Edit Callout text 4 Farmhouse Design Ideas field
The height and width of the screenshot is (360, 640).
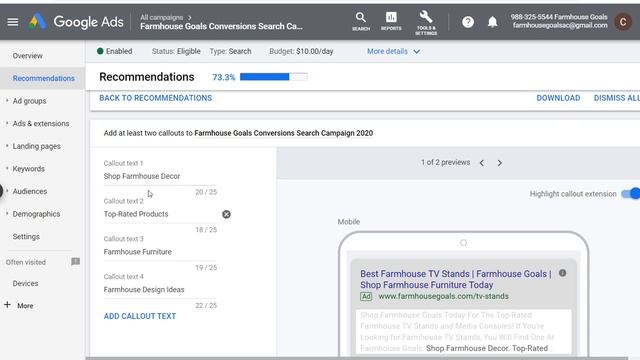(160, 289)
